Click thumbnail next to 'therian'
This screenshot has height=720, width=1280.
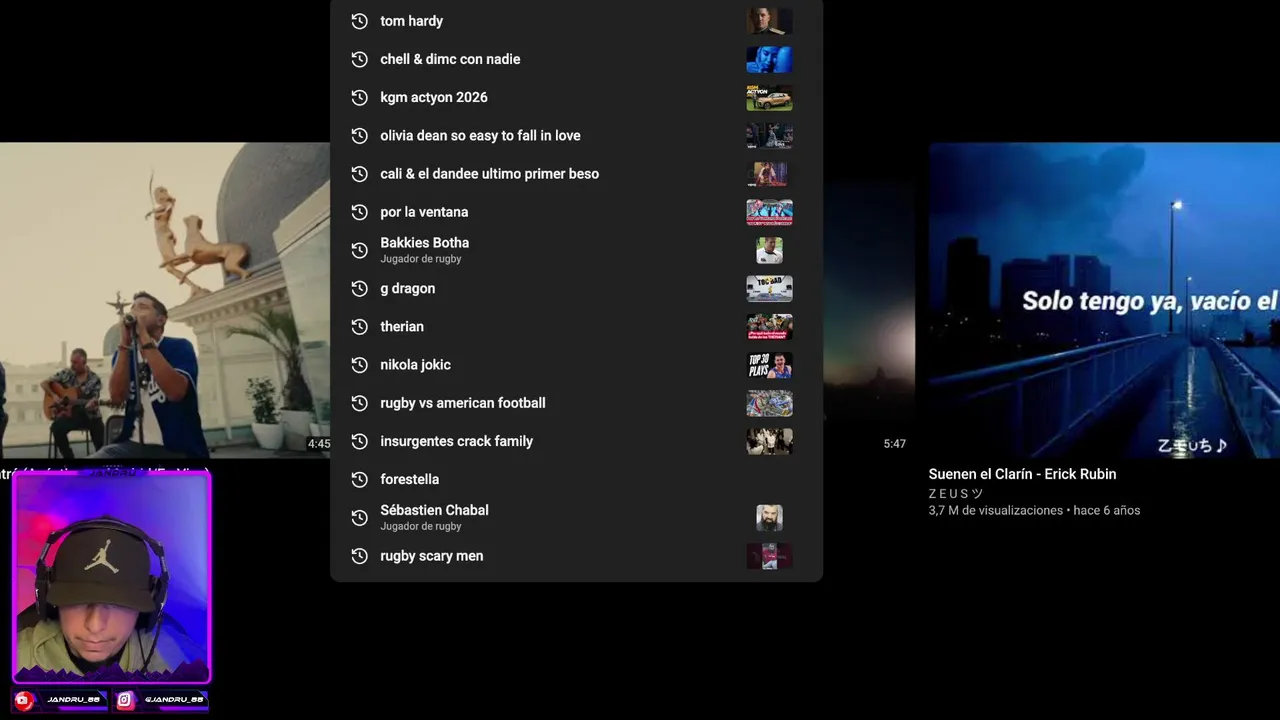(x=769, y=326)
